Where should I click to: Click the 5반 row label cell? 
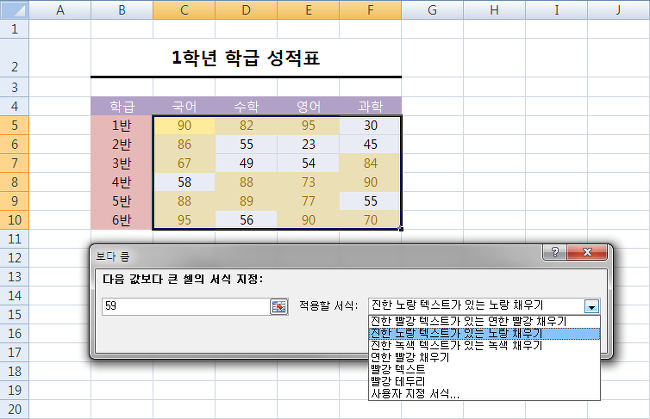coord(122,201)
